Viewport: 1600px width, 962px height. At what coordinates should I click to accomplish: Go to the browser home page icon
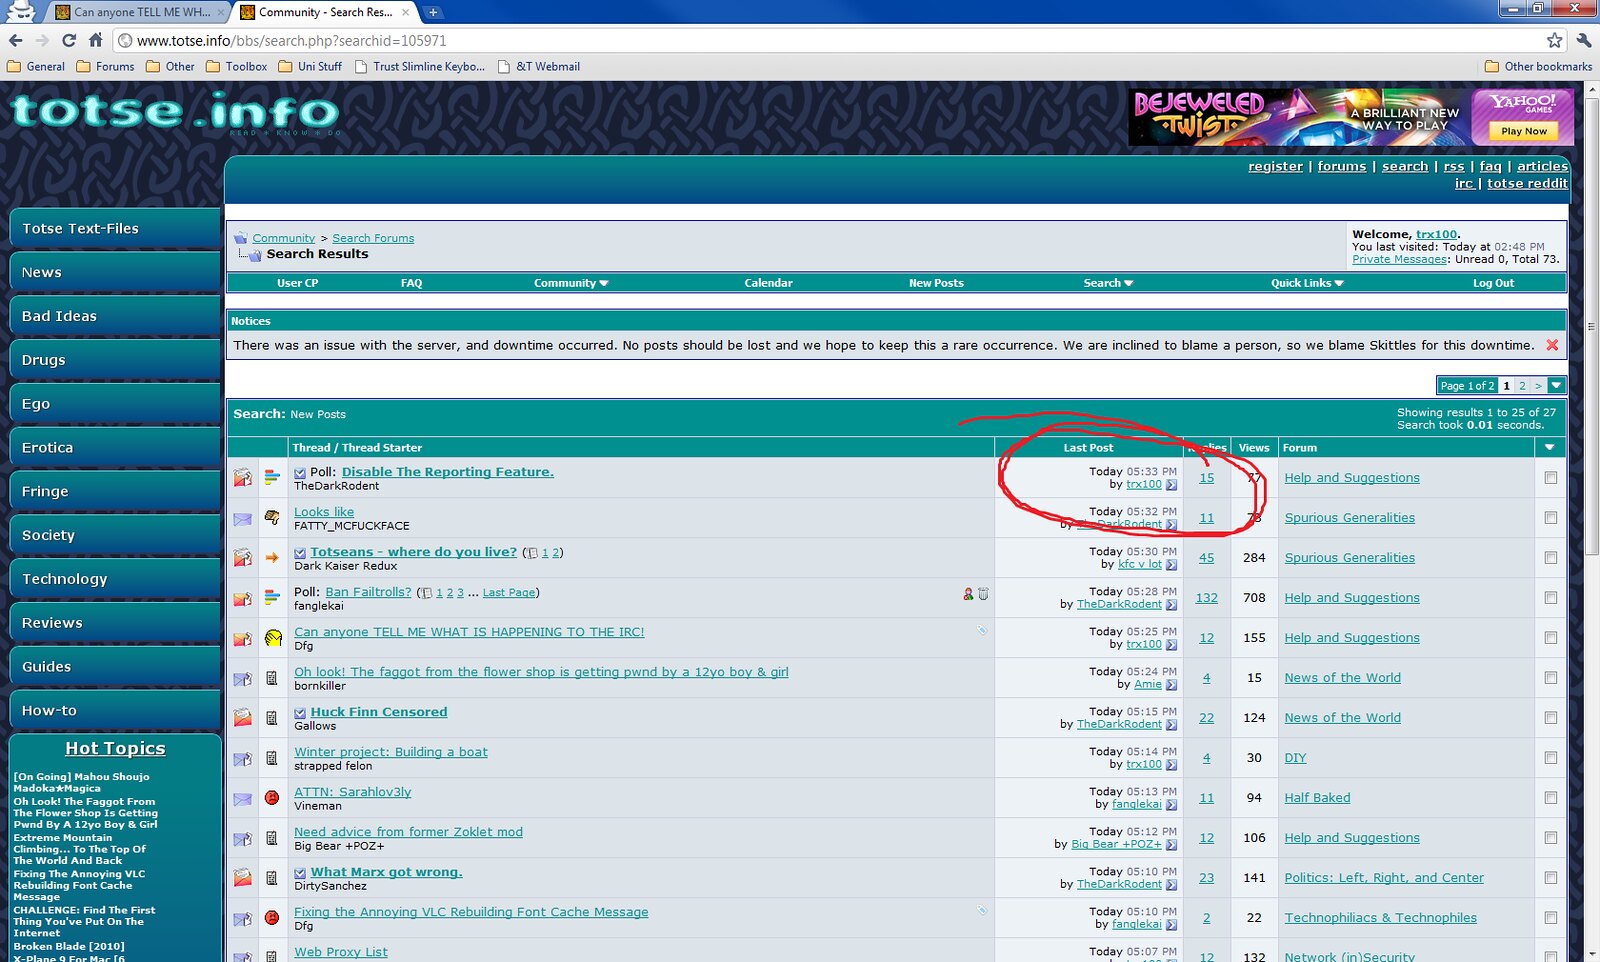point(96,40)
